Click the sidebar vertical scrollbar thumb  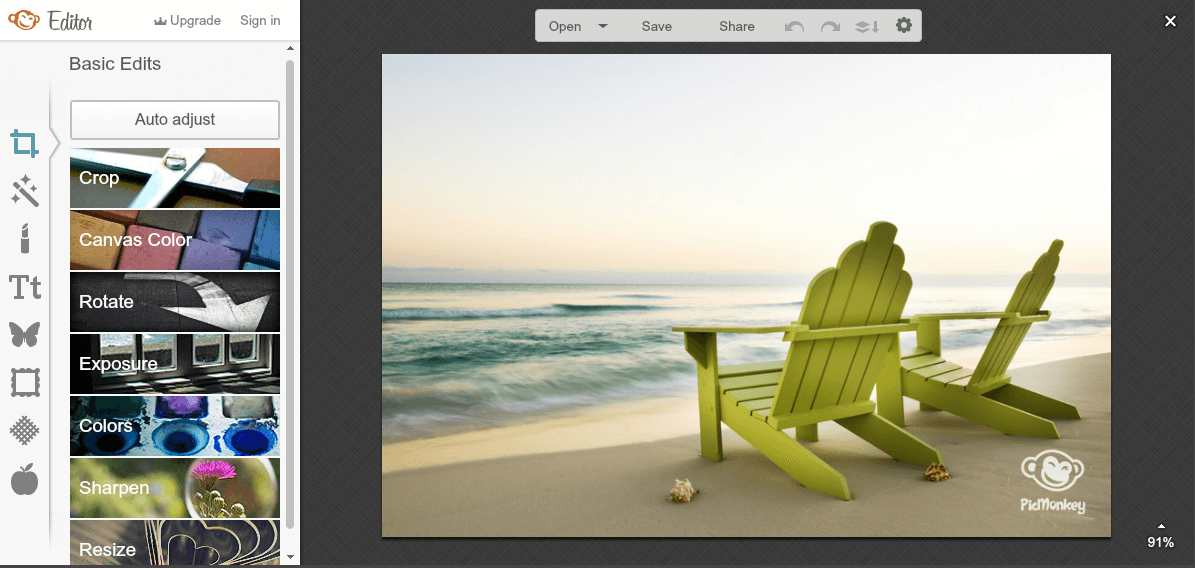coord(290,292)
